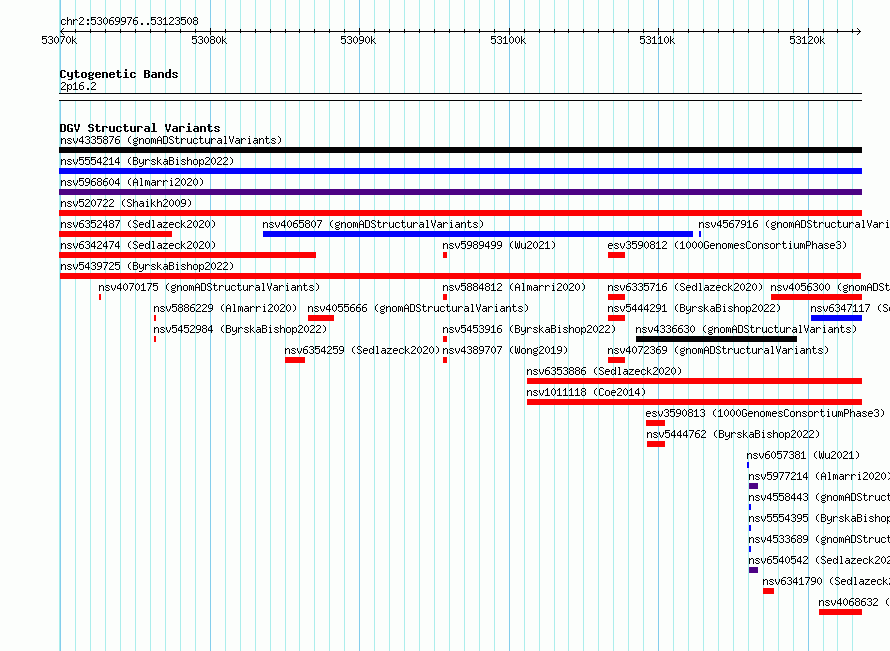Select the nsv6354259 red bar
Viewport: 890px width, 651px height.
[295, 360]
